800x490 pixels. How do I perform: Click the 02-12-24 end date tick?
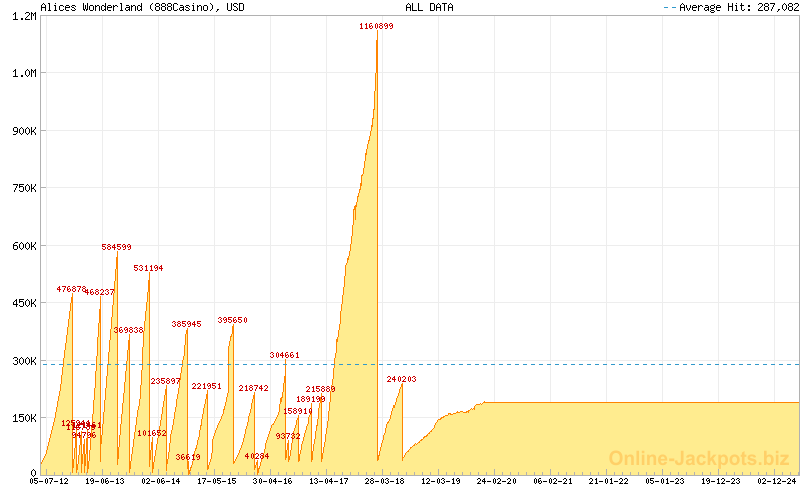click(777, 481)
